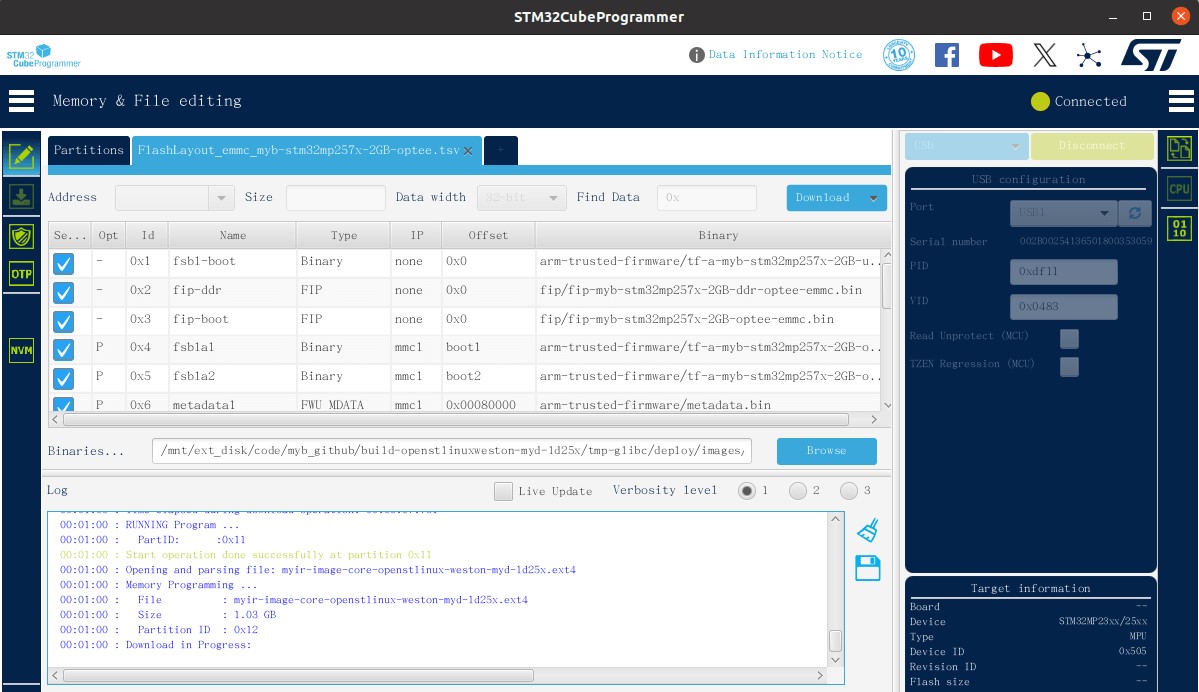
Task: Click the PID 0xdf11 field
Action: click(1064, 271)
